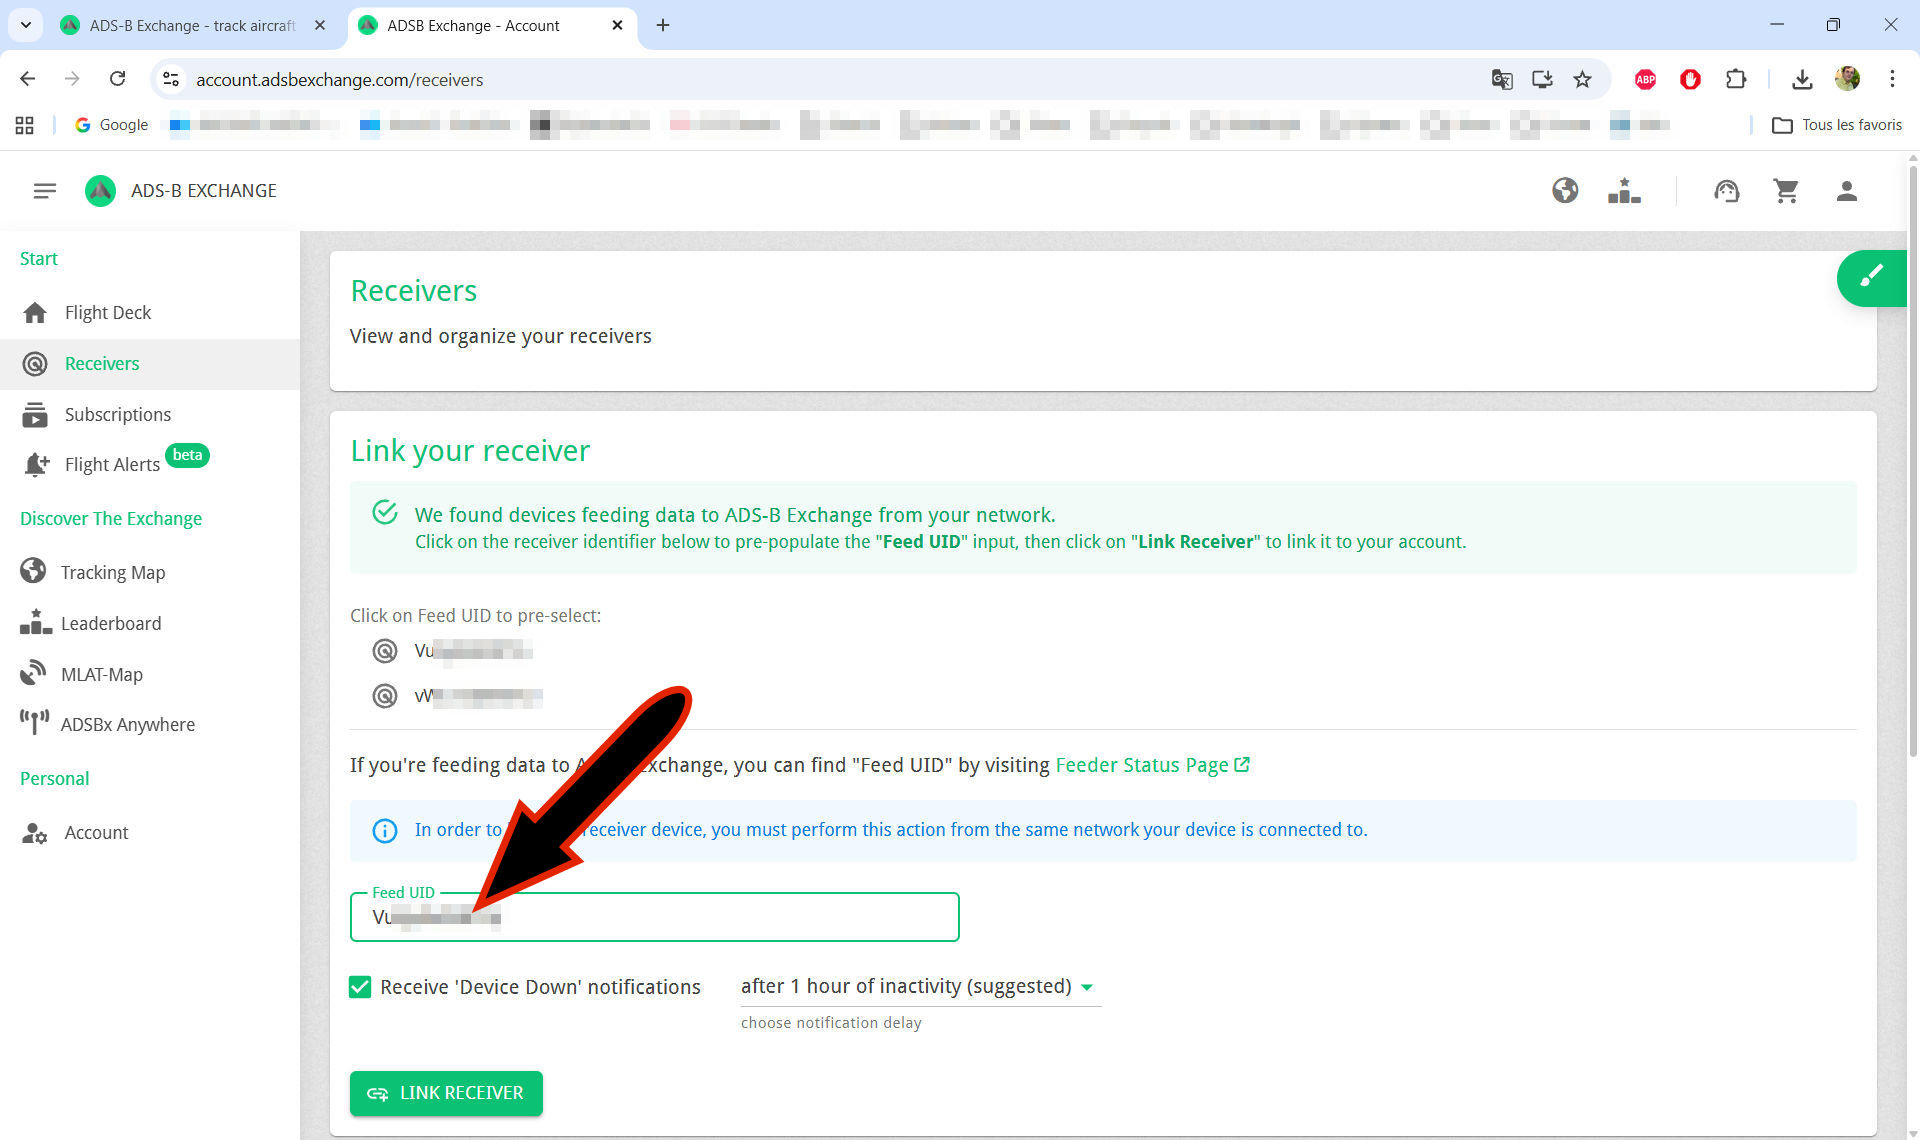
Task: Open a new browser tab
Action: [x=663, y=25]
